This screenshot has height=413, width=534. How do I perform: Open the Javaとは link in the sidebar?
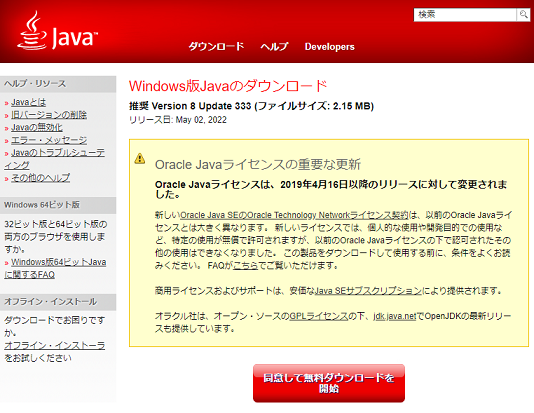coord(29,102)
